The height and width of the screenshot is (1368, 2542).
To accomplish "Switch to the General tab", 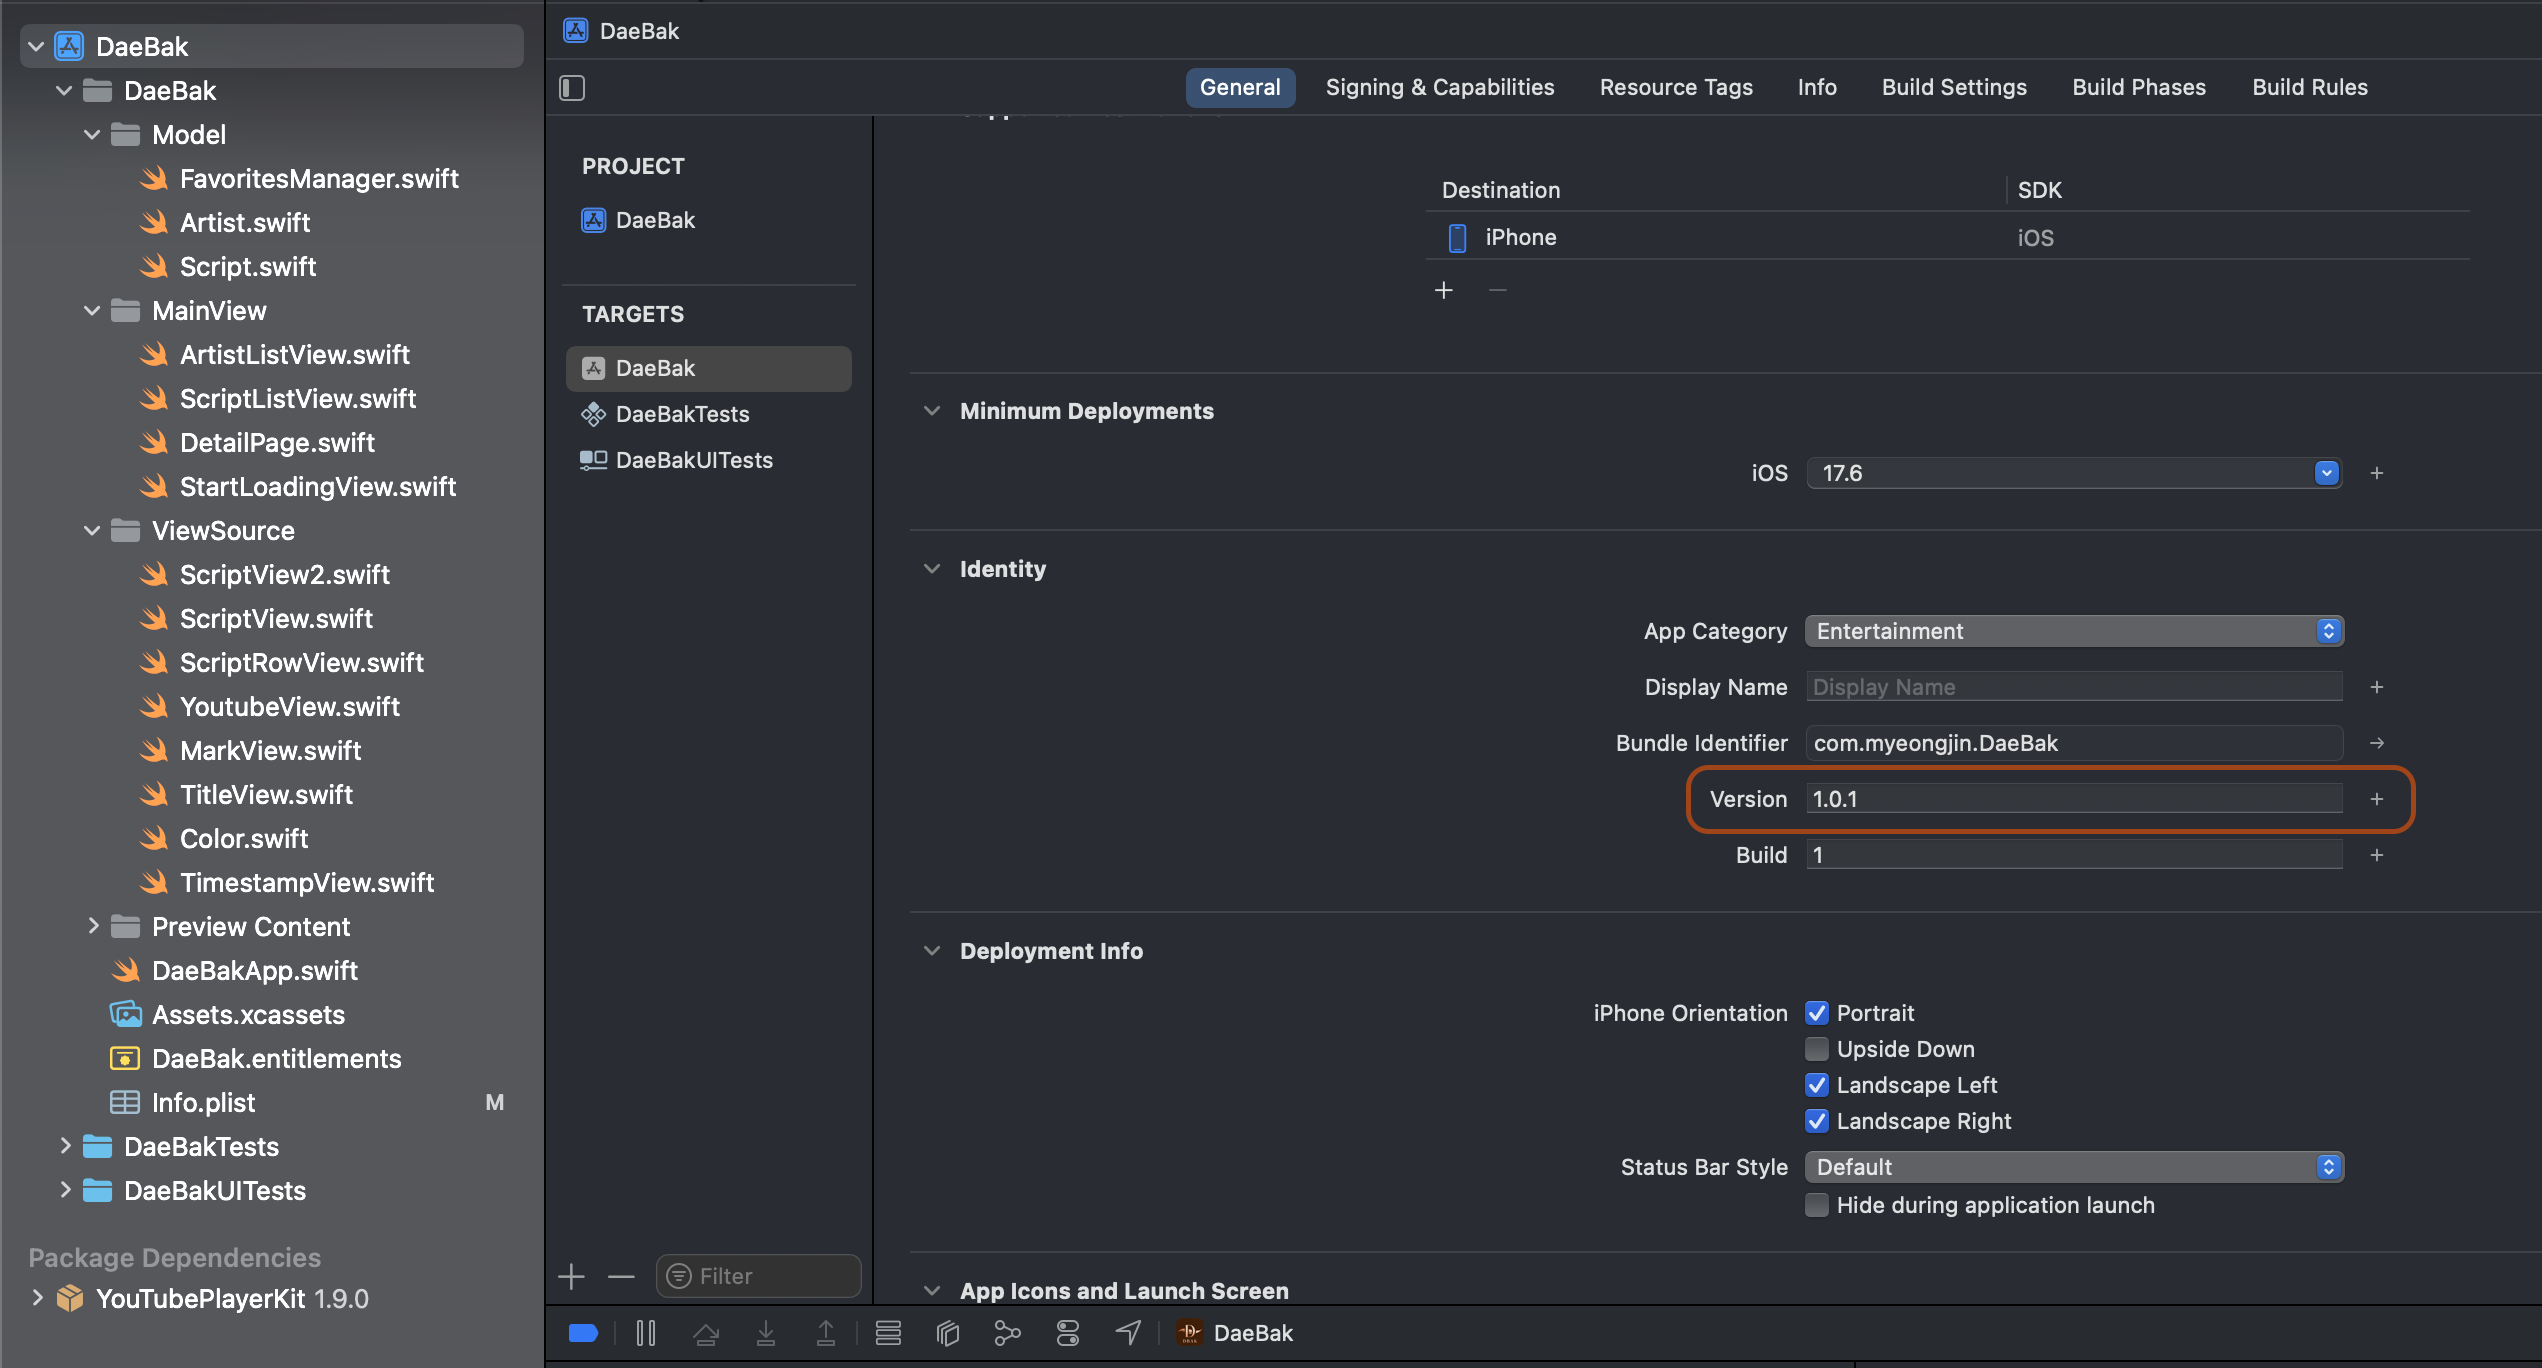I will [x=1240, y=88].
